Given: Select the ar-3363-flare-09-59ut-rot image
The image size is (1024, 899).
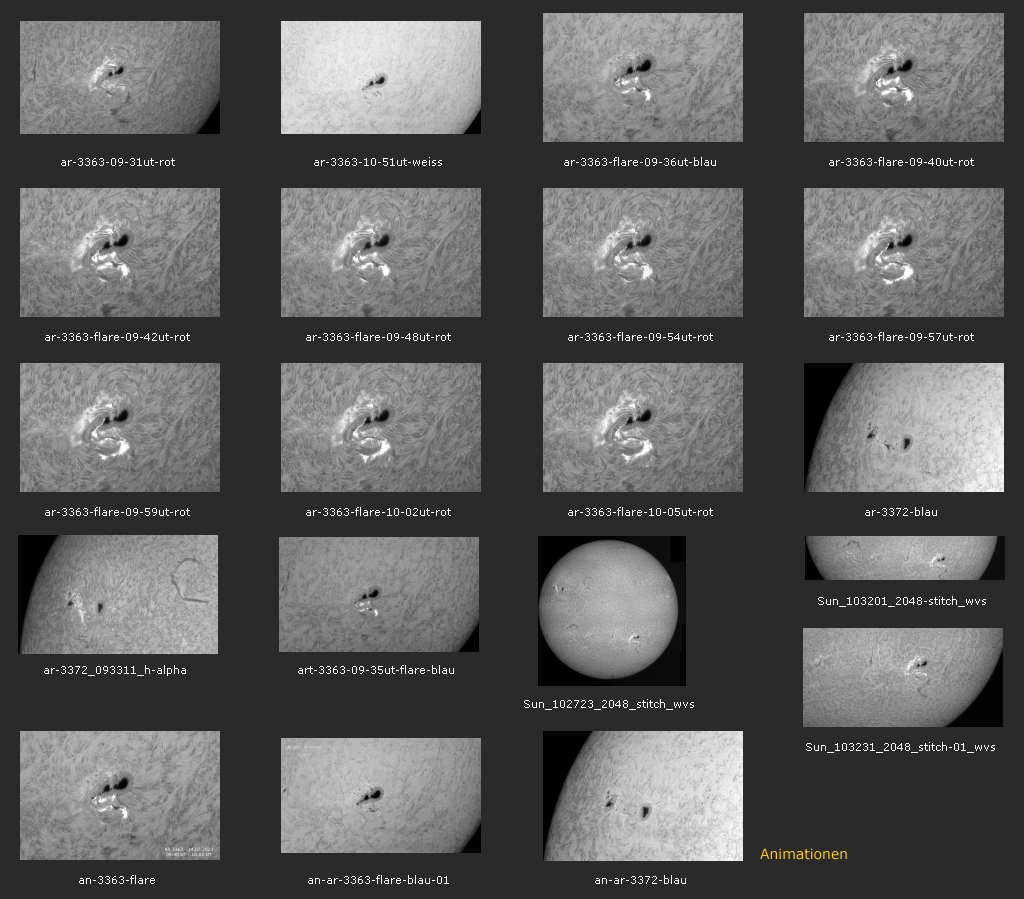Looking at the screenshot, I should [120, 428].
